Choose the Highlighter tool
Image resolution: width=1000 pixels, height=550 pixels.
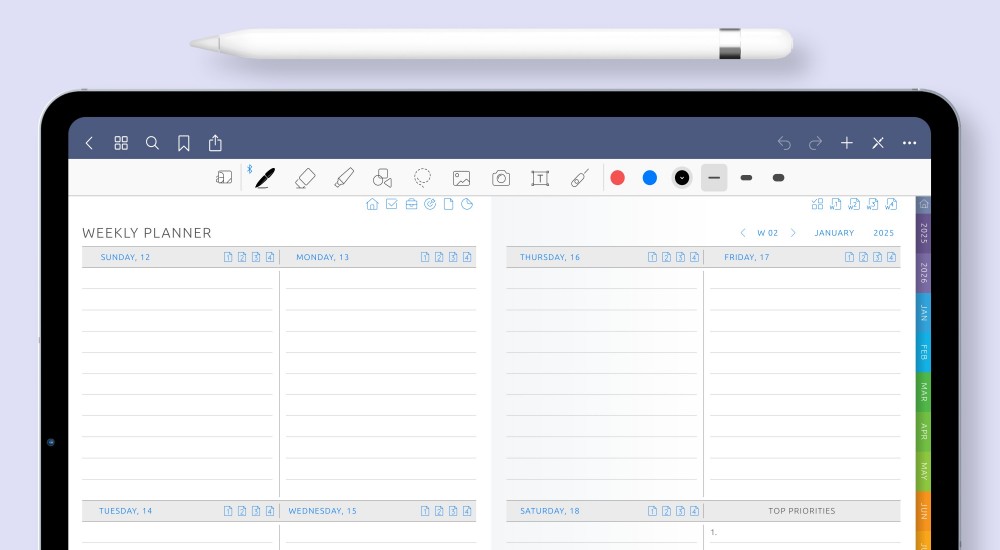(344, 178)
